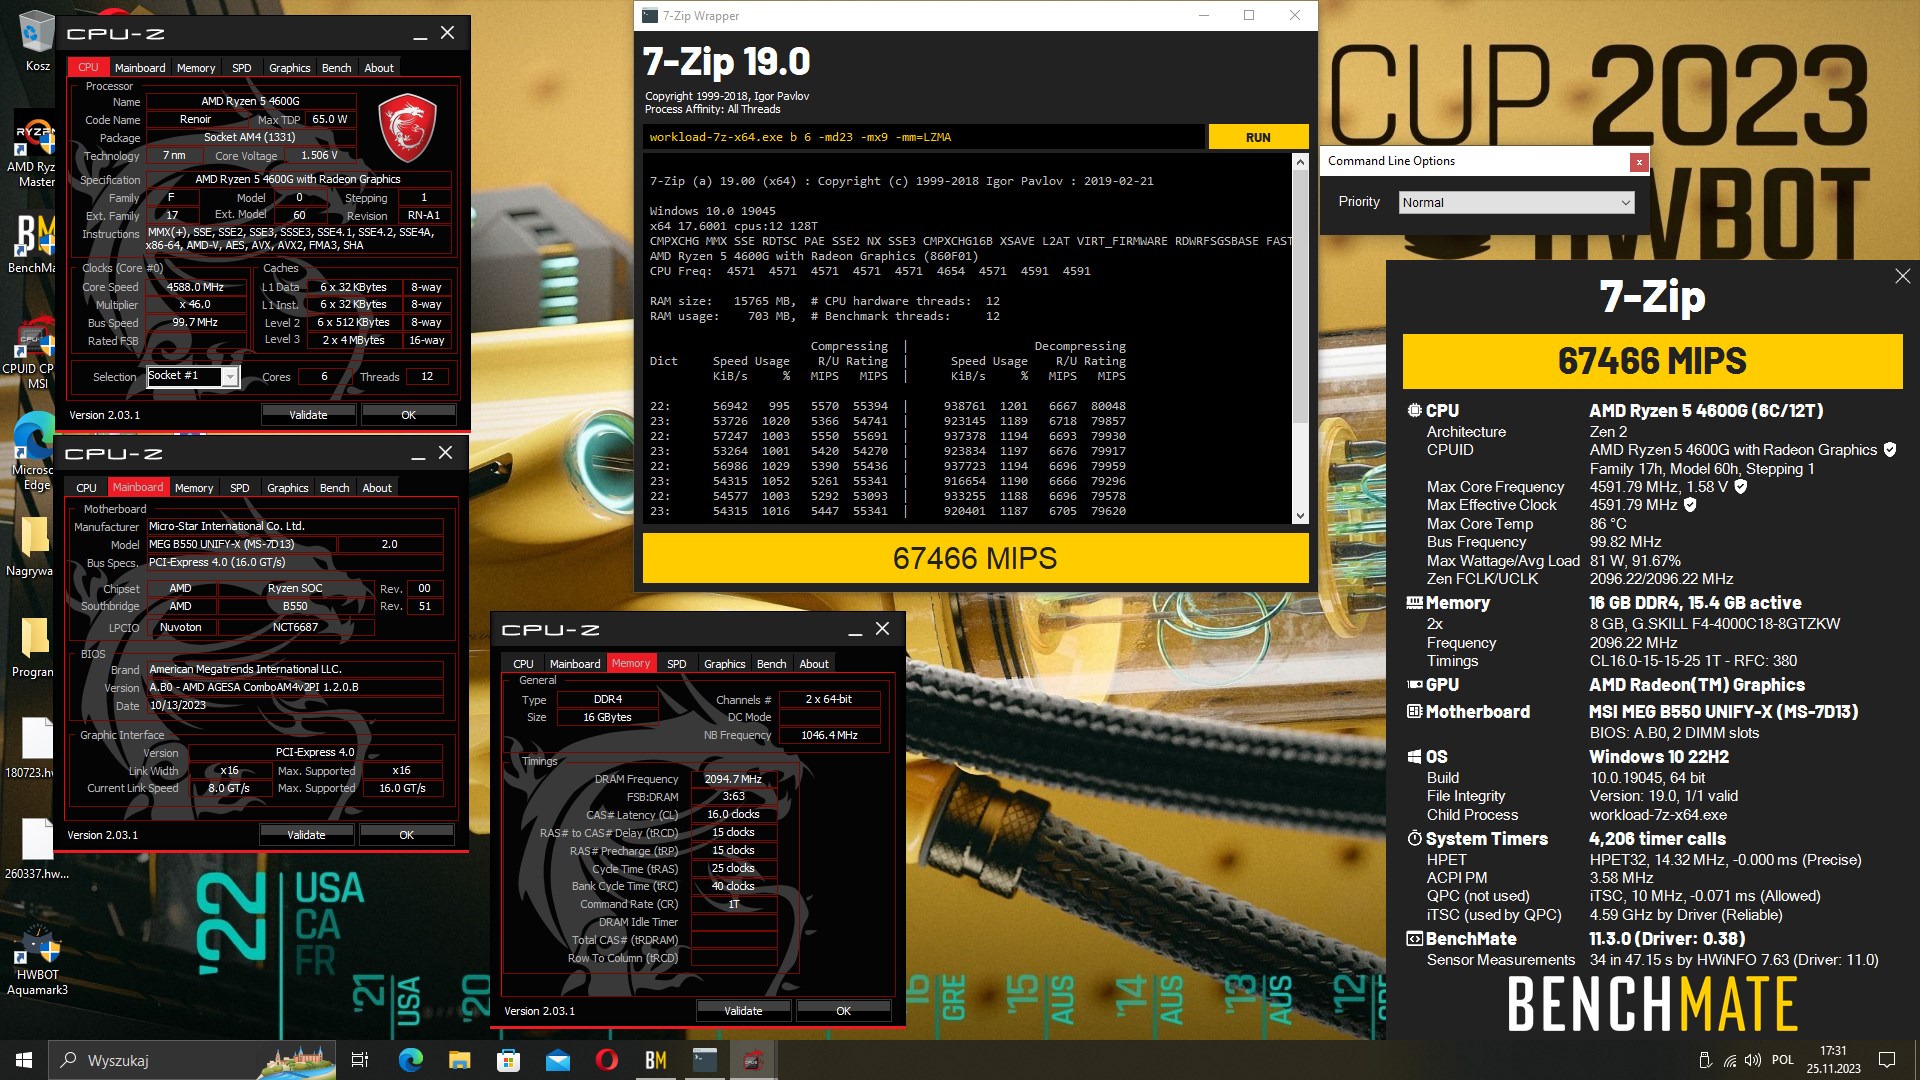The width and height of the screenshot is (1920, 1080).
Task: Click Validate in Mainboard CPU-Z window
Action: click(x=306, y=834)
